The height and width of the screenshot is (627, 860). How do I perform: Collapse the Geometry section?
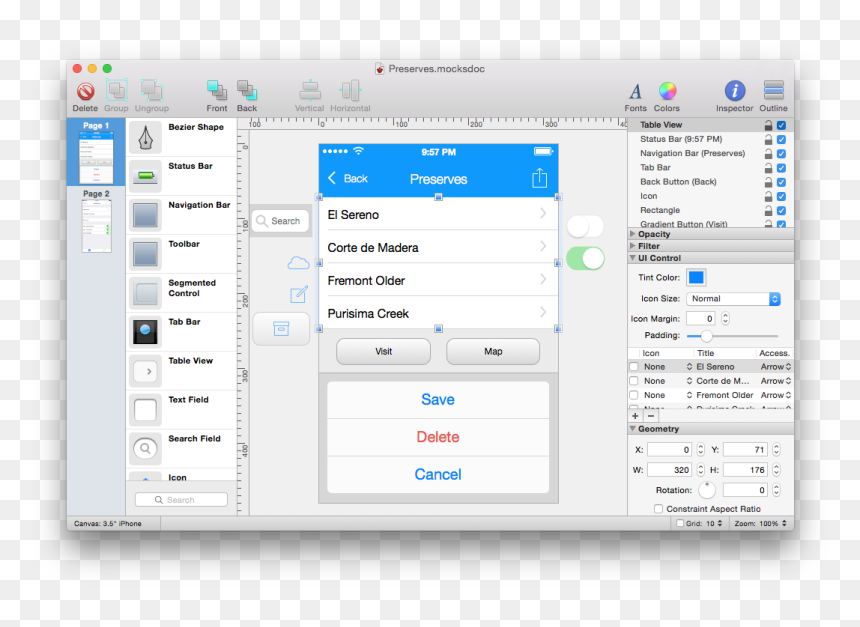click(x=632, y=429)
